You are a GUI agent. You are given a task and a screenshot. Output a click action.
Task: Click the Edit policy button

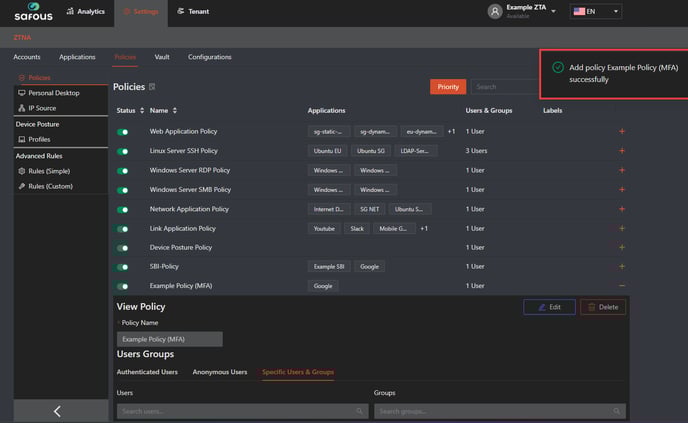click(549, 307)
